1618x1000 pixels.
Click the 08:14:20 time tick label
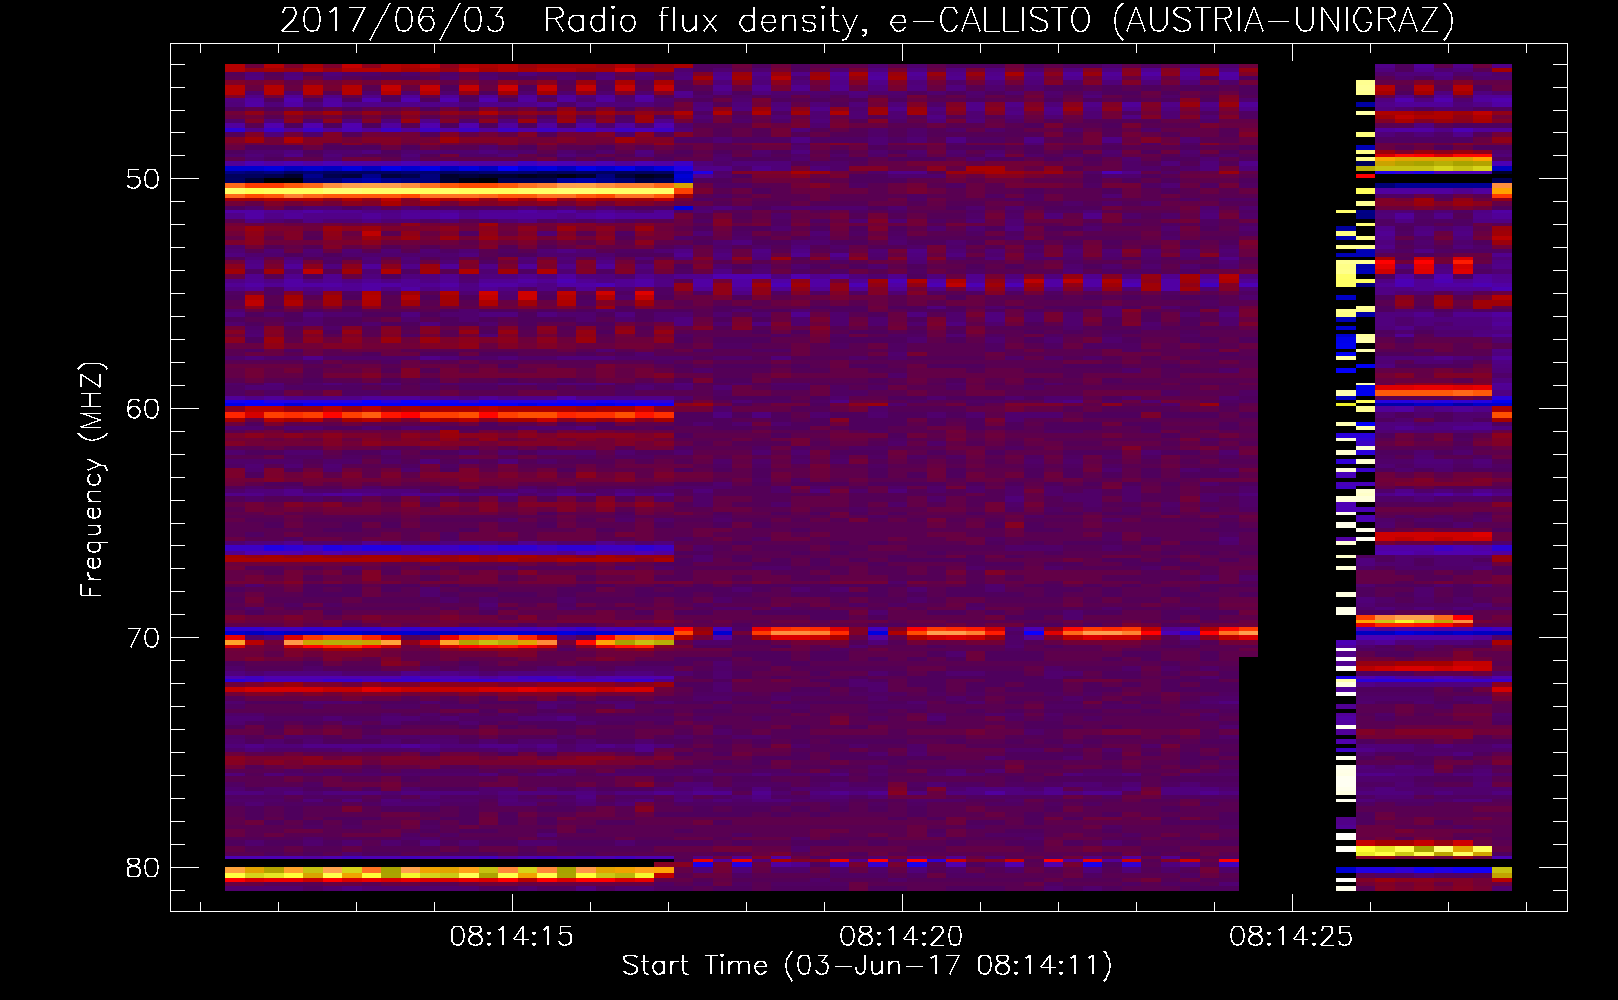[x=901, y=937]
